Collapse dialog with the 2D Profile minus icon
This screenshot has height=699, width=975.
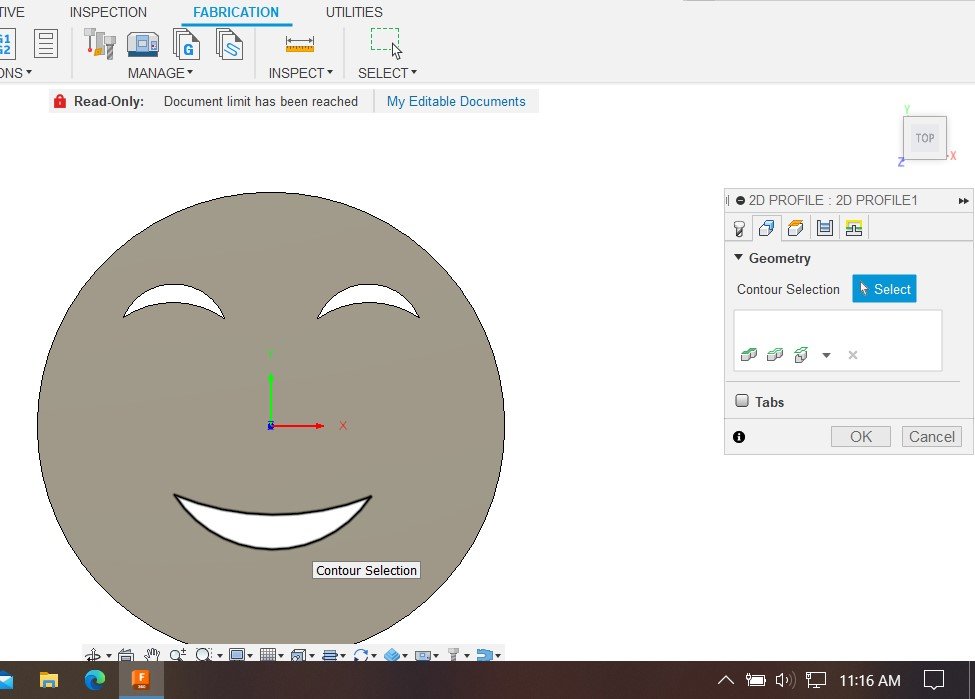pyautogui.click(x=740, y=201)
